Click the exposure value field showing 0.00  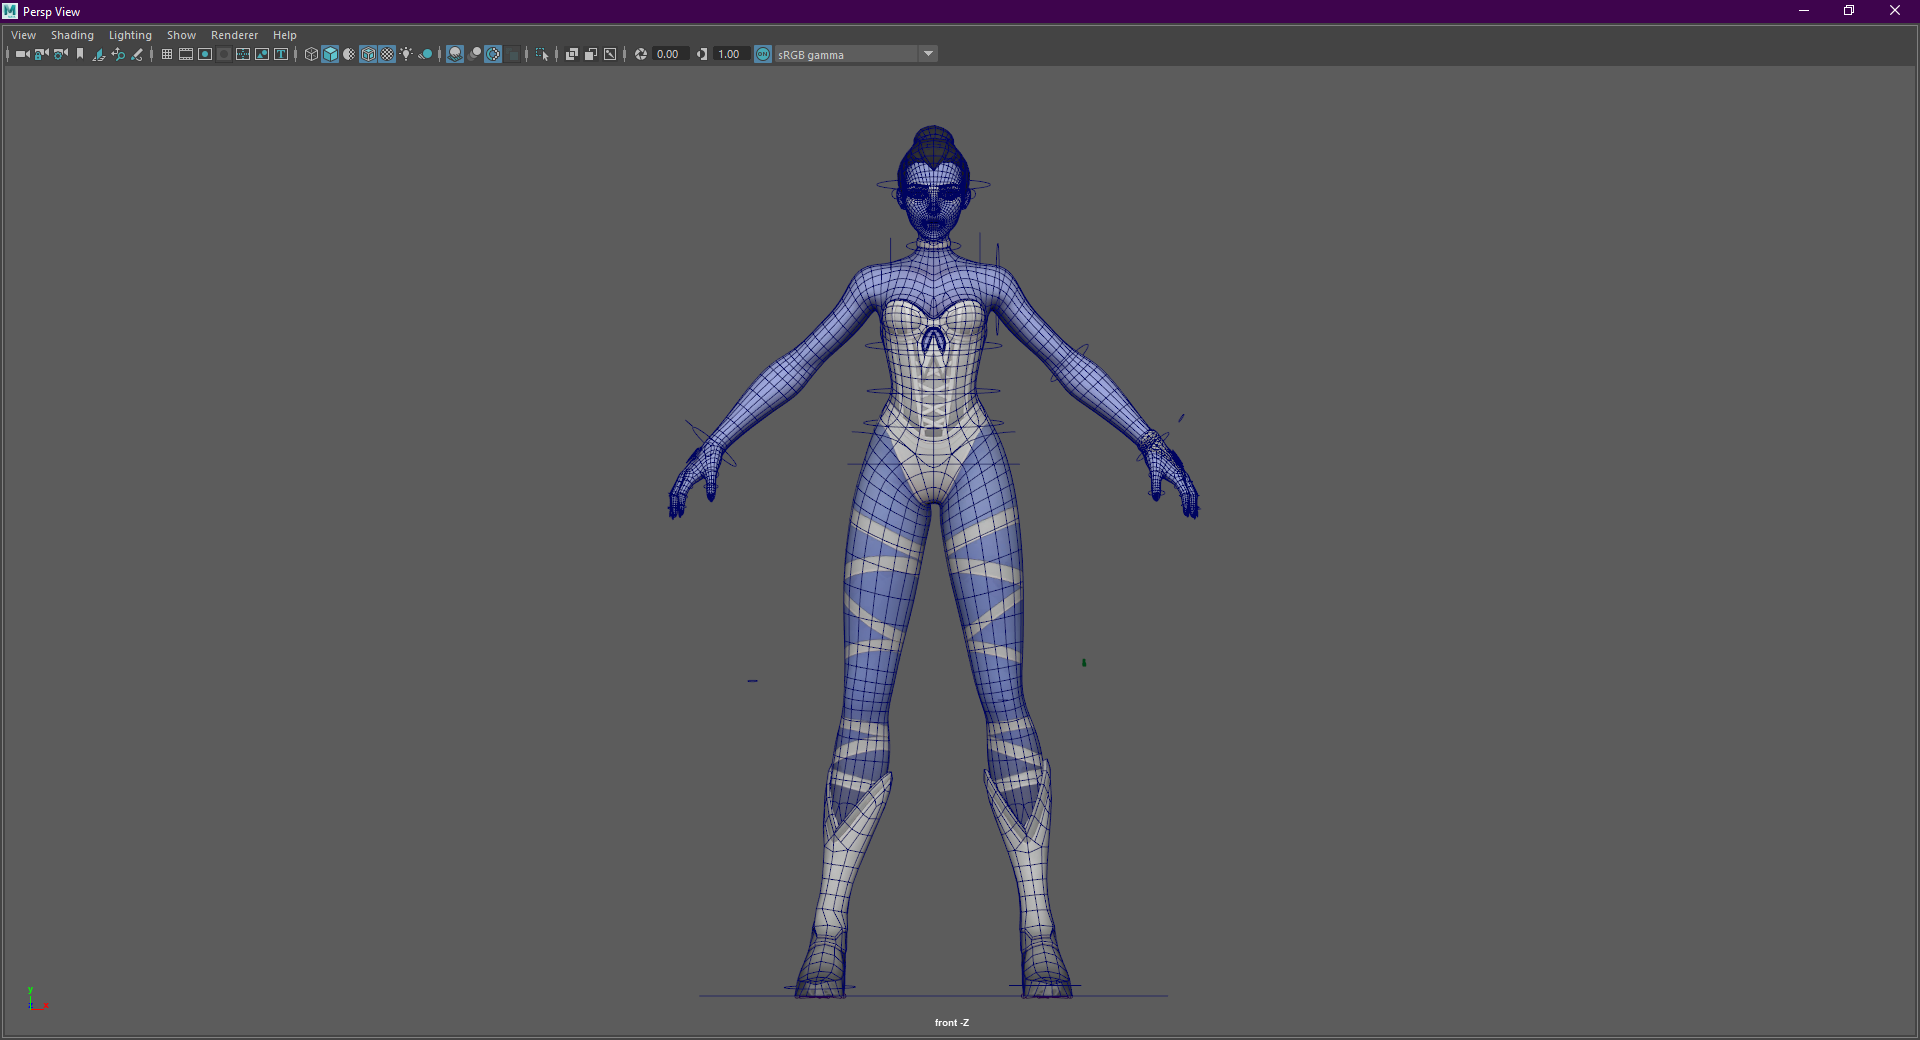pos(668,54)
